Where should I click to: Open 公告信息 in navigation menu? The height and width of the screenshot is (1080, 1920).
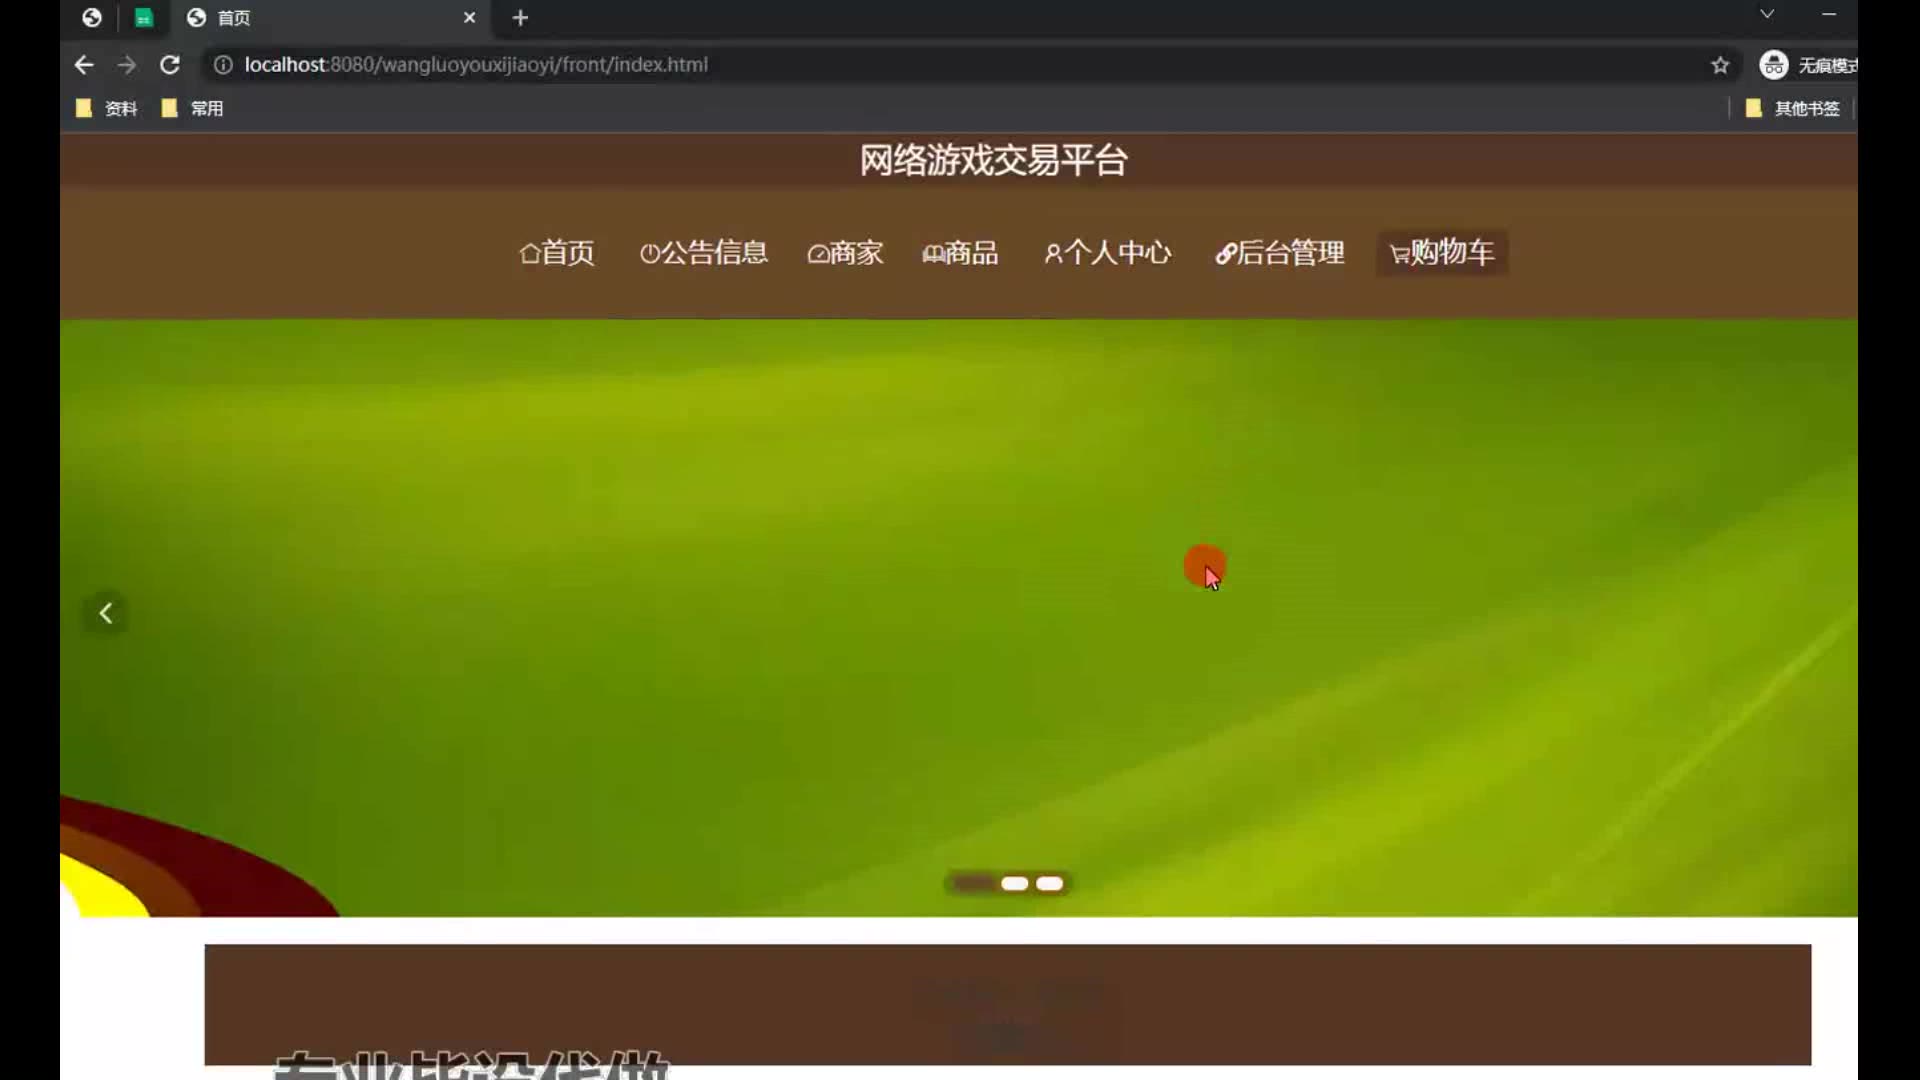pos(704,253)
